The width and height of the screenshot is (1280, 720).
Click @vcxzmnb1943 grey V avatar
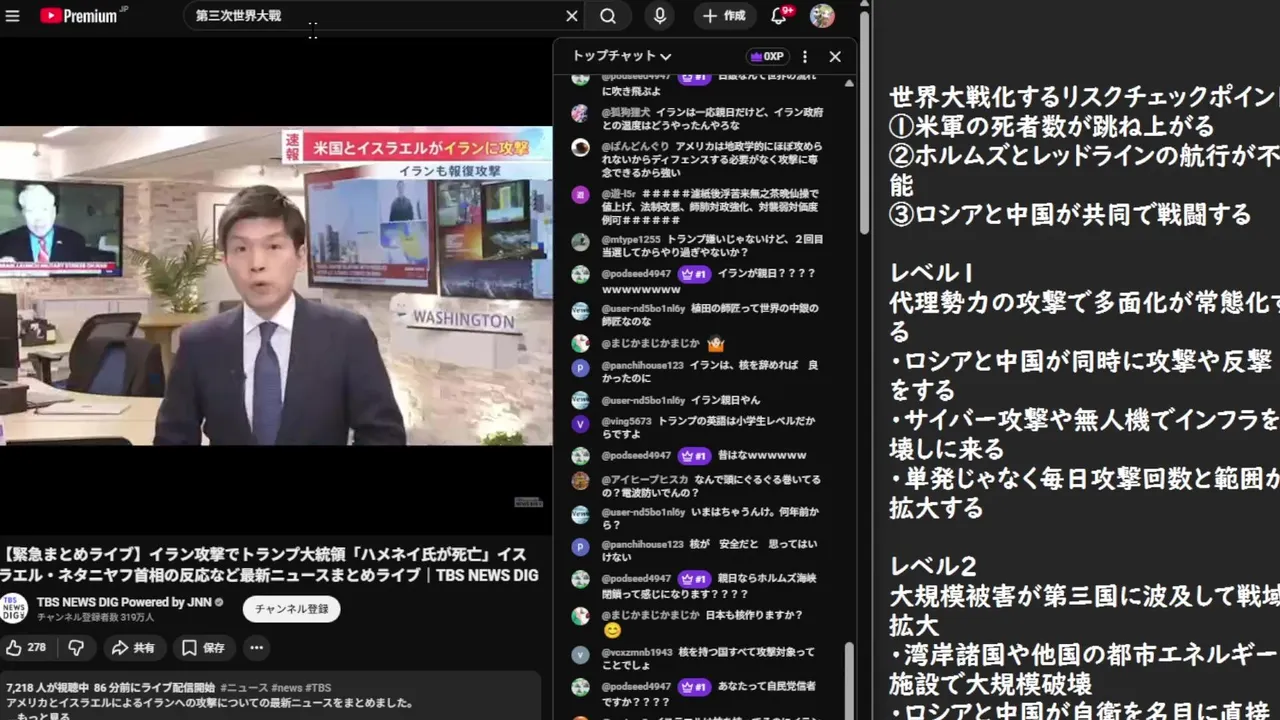[580, 655]
